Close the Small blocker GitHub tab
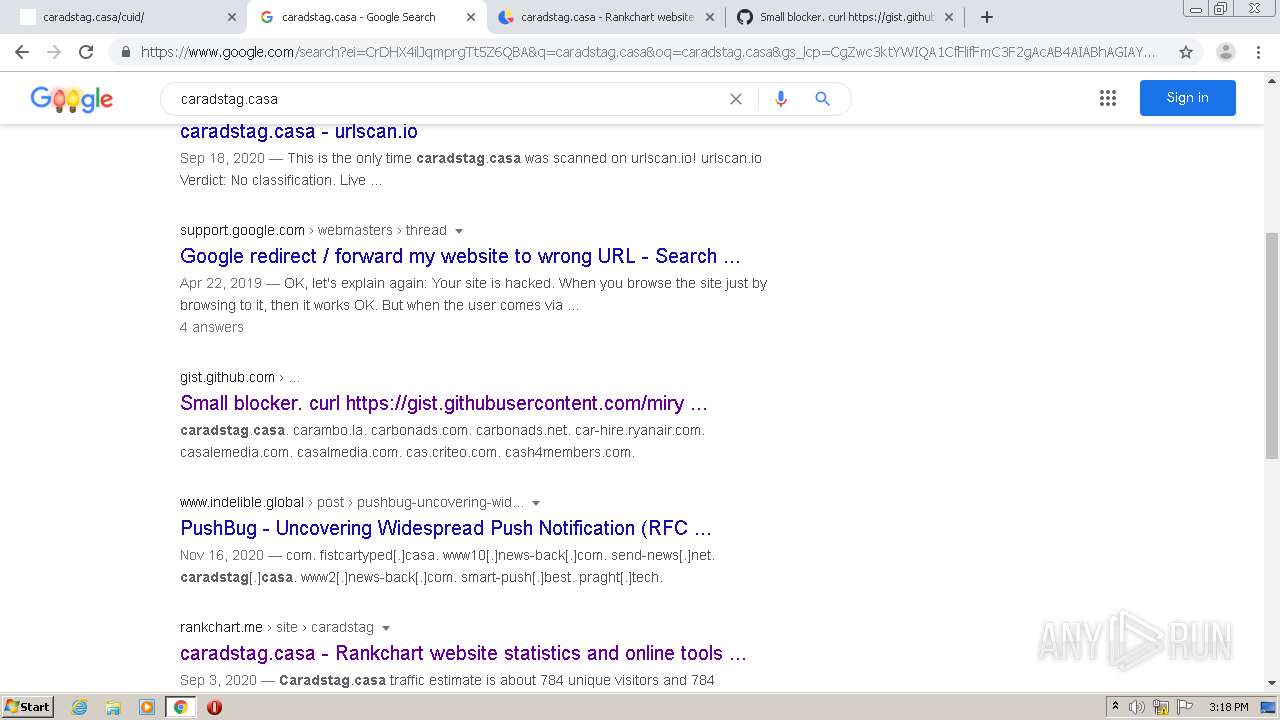The image size is (1280, 720). click(x=949, y=17)
